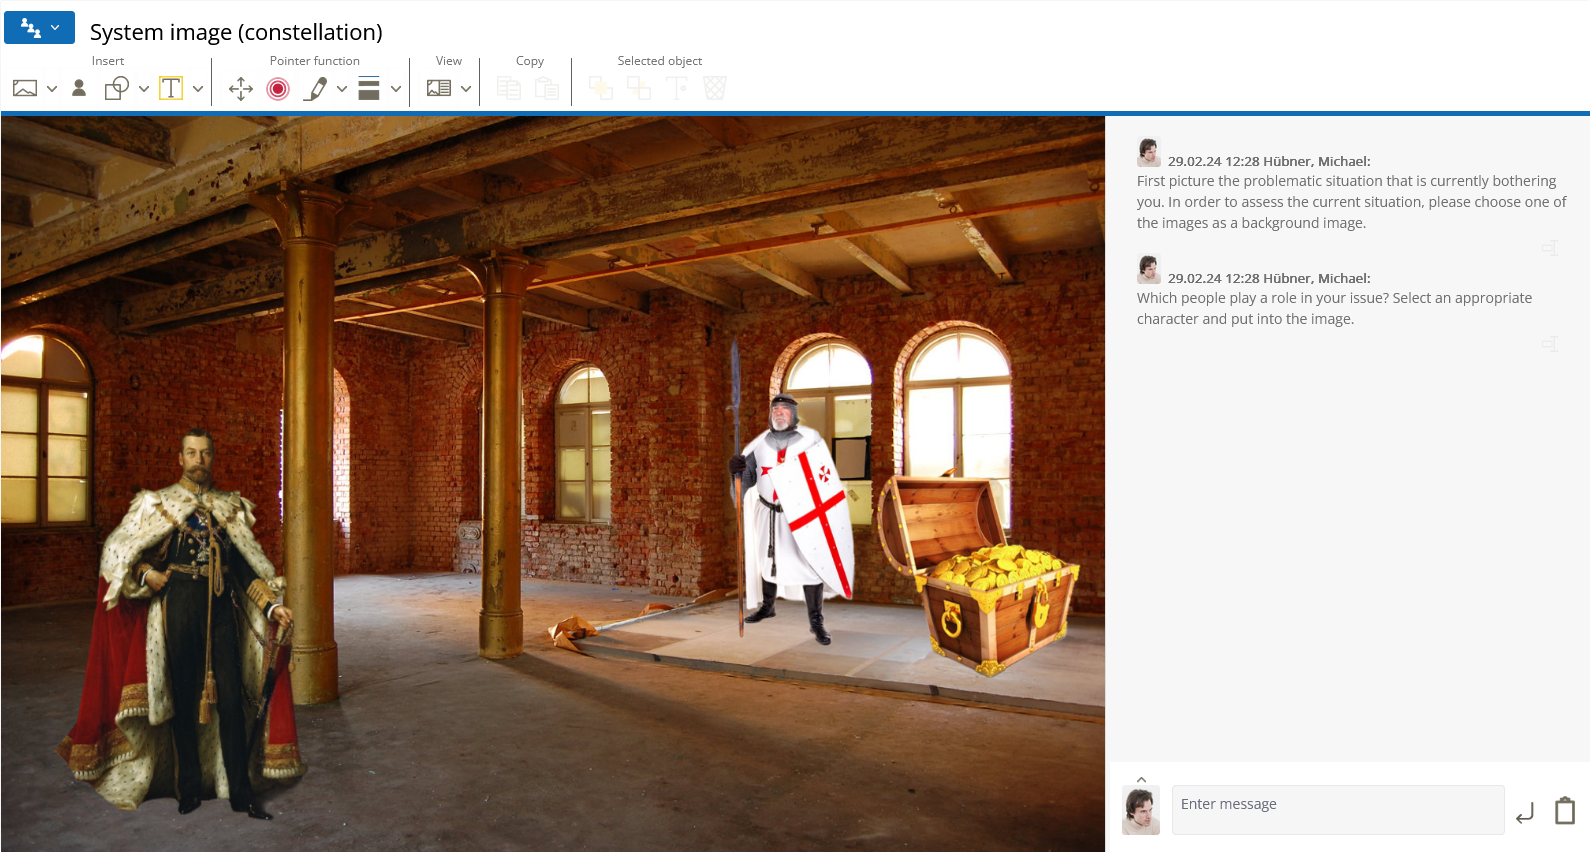The height and width of the screenshot is (852, 1590).
Task: Expand the pen tool options arrow
Action: tap(342, 89)
